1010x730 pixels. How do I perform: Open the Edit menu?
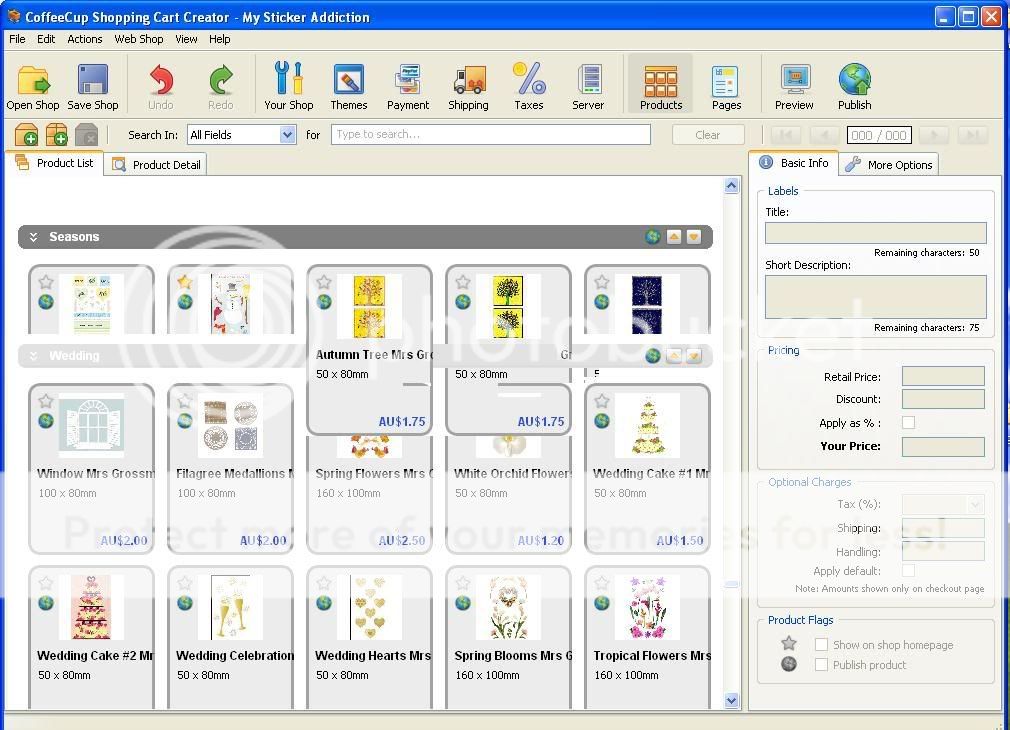46,39
